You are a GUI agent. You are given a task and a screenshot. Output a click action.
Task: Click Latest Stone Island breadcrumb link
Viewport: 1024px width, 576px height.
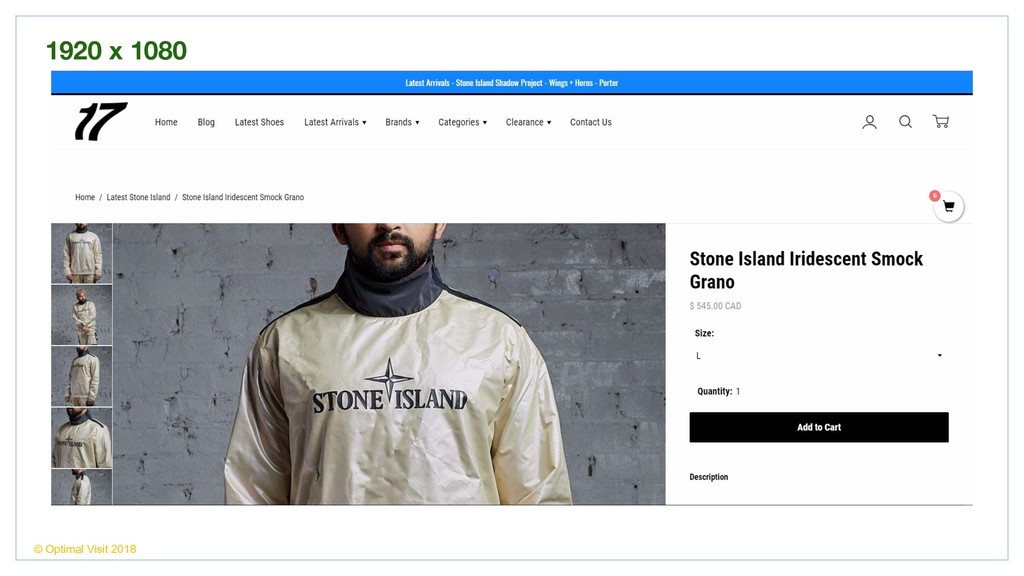pos(138,197)
